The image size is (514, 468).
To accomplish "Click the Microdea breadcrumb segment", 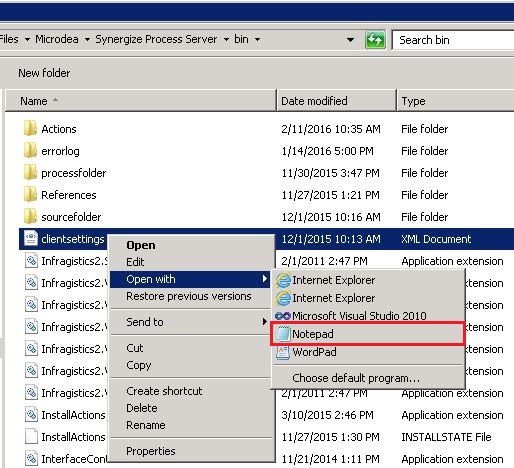I will click(x=57, y=39).
